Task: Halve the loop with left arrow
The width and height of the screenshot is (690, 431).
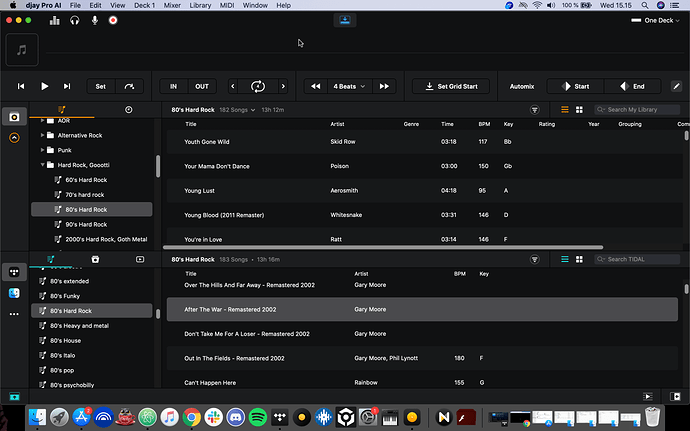Action: tap(233, 86)
